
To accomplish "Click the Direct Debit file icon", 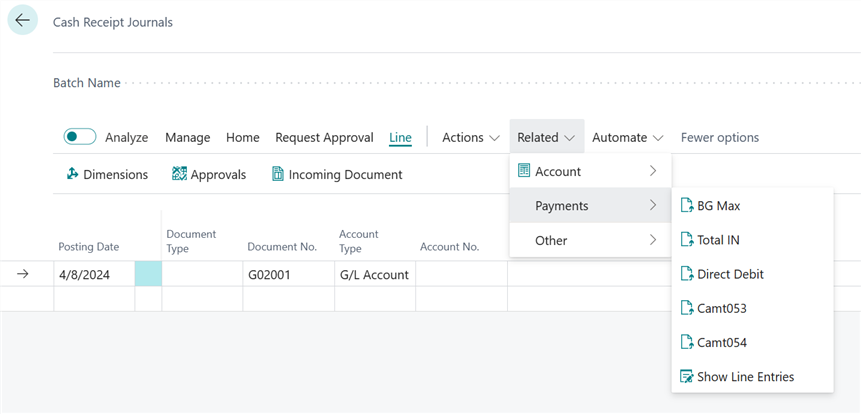I will 687,273.
